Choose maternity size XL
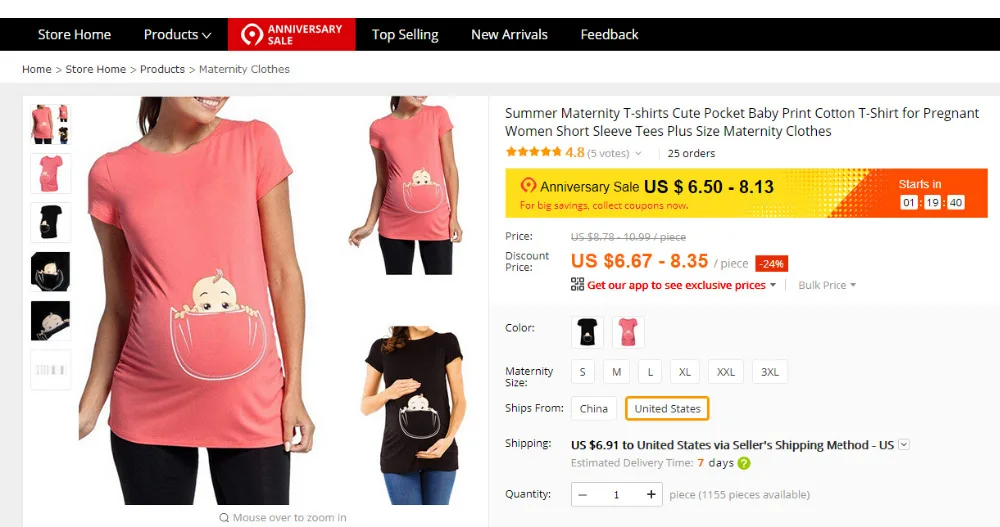The image size is (1000, 527). coord(685,372)
